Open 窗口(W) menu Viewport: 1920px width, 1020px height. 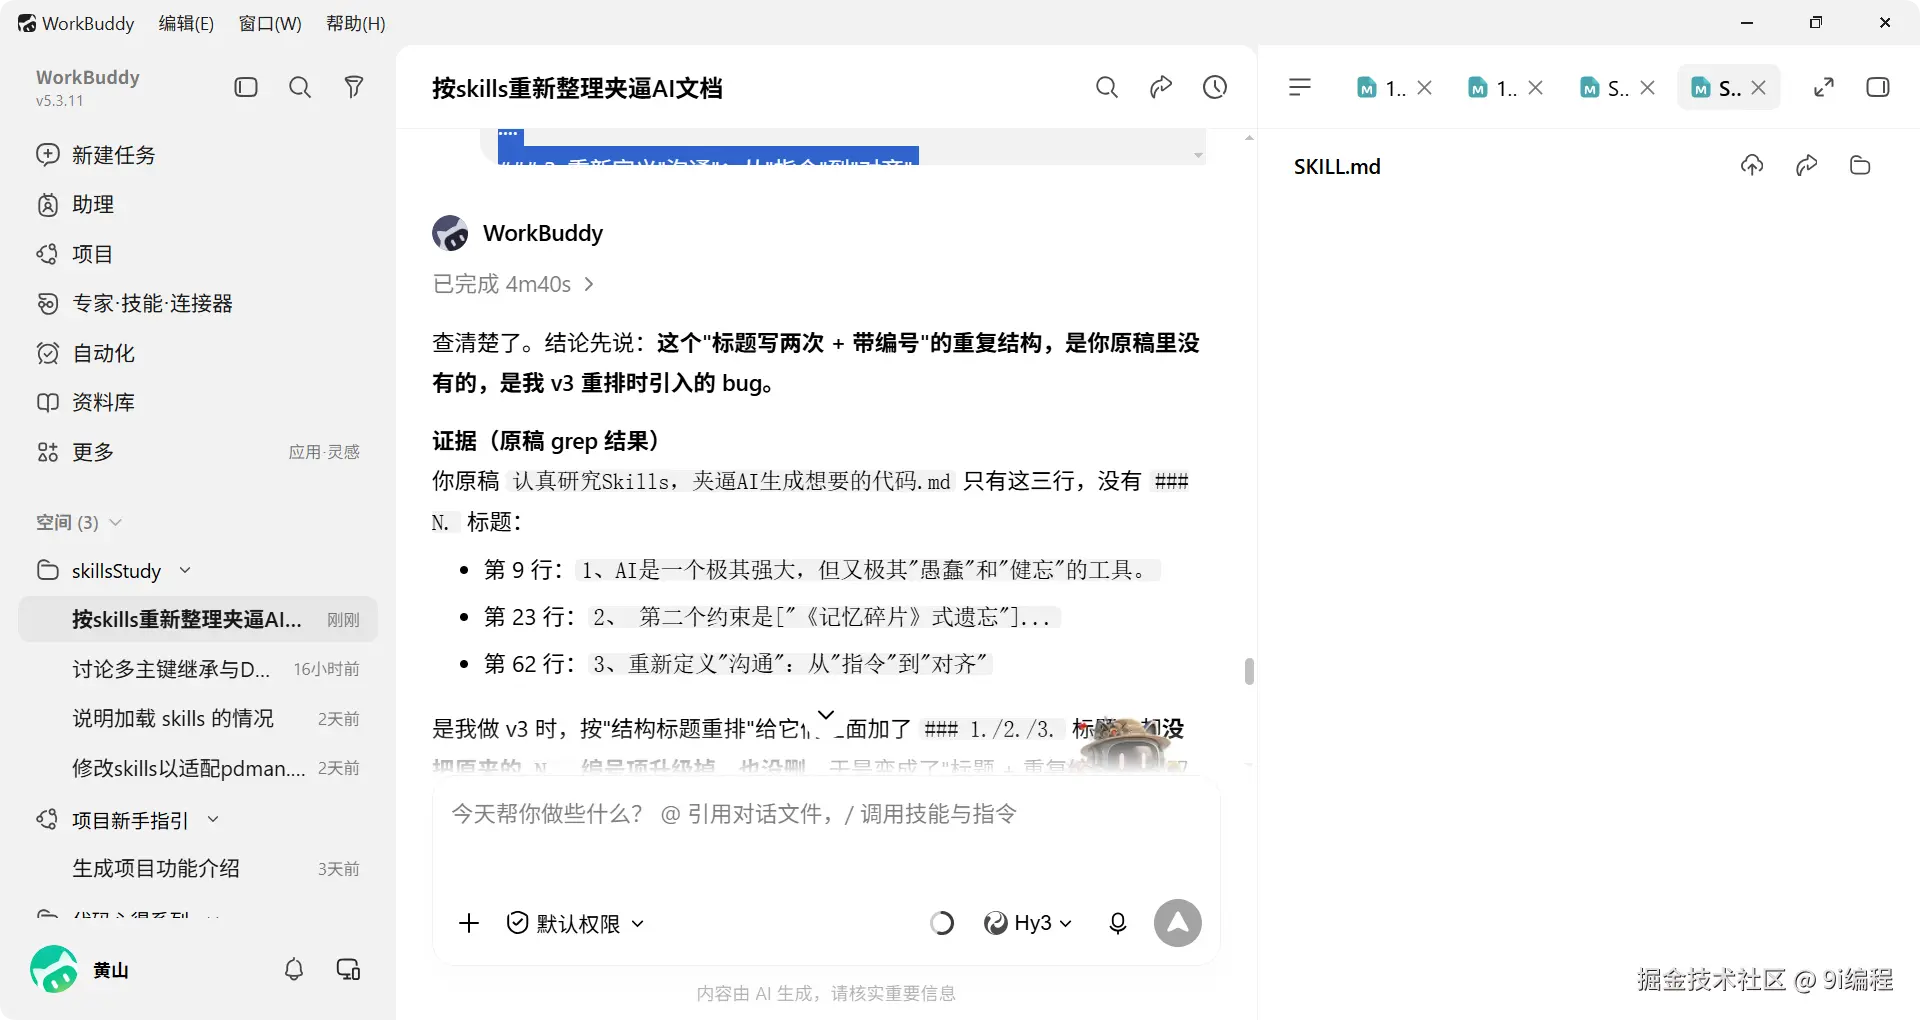tap(270, 23)
